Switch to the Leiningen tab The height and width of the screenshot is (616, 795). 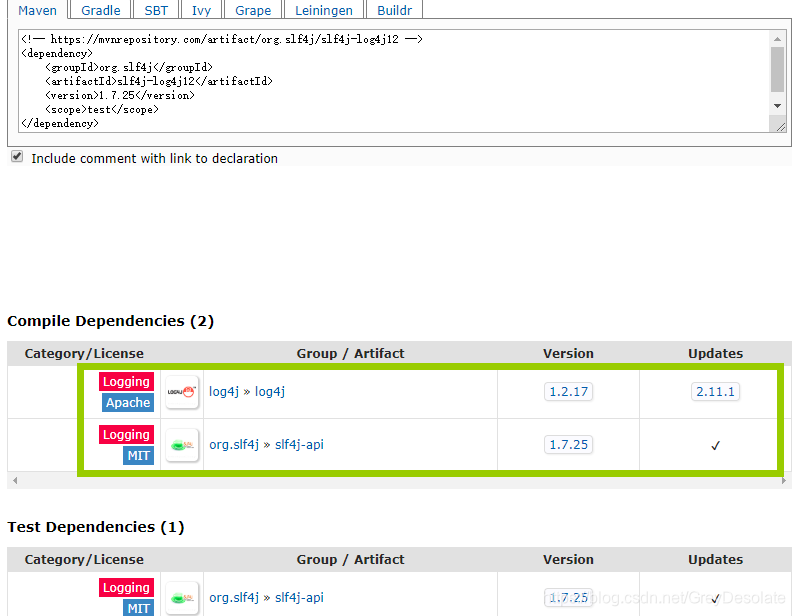(324, 10)
